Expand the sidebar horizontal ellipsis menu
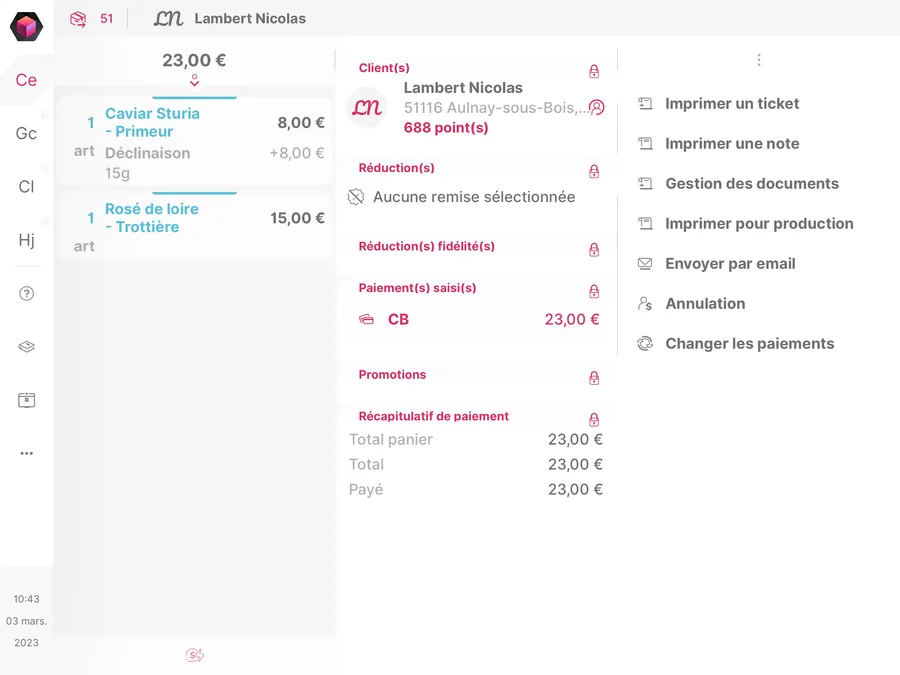The image size is (900, 675). (x=27, y=453)
